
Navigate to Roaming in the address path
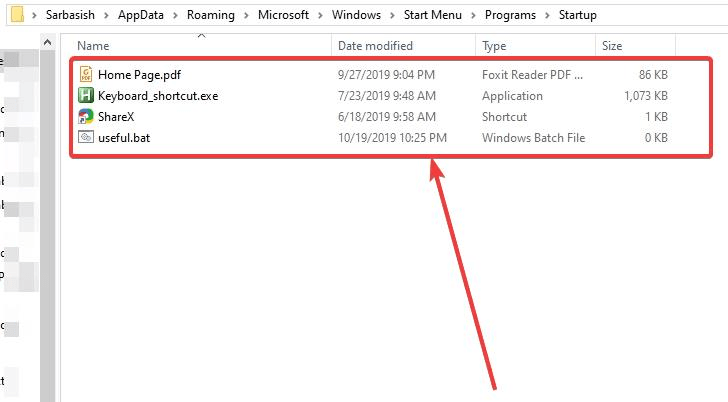click(214, 16)
